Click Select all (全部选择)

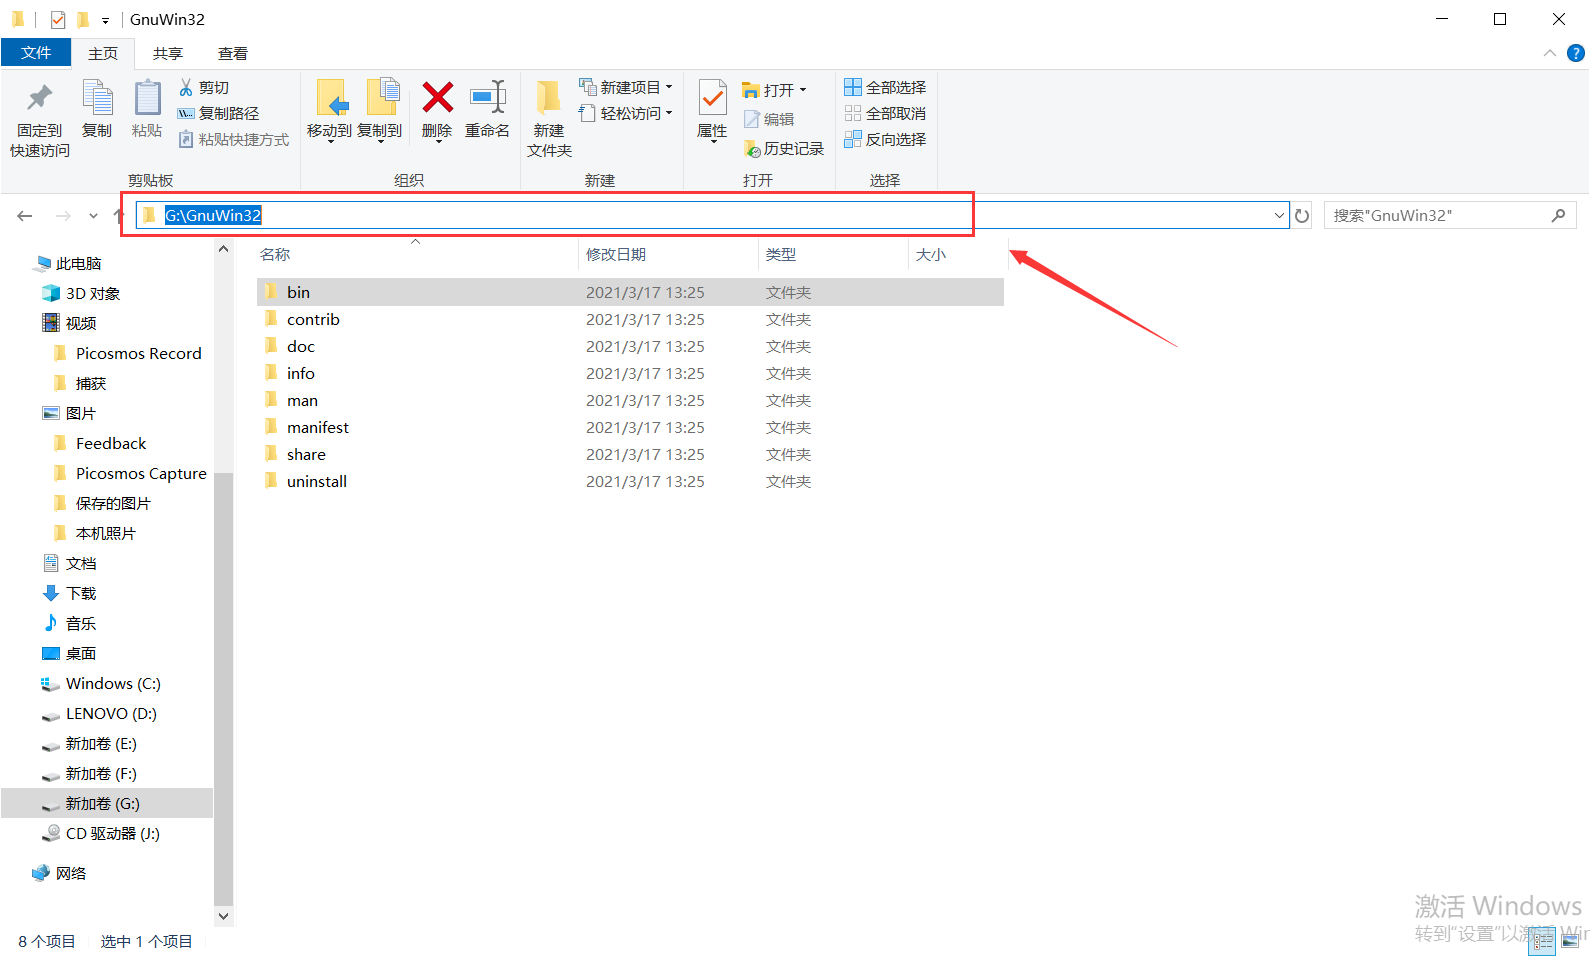point(885,88)
